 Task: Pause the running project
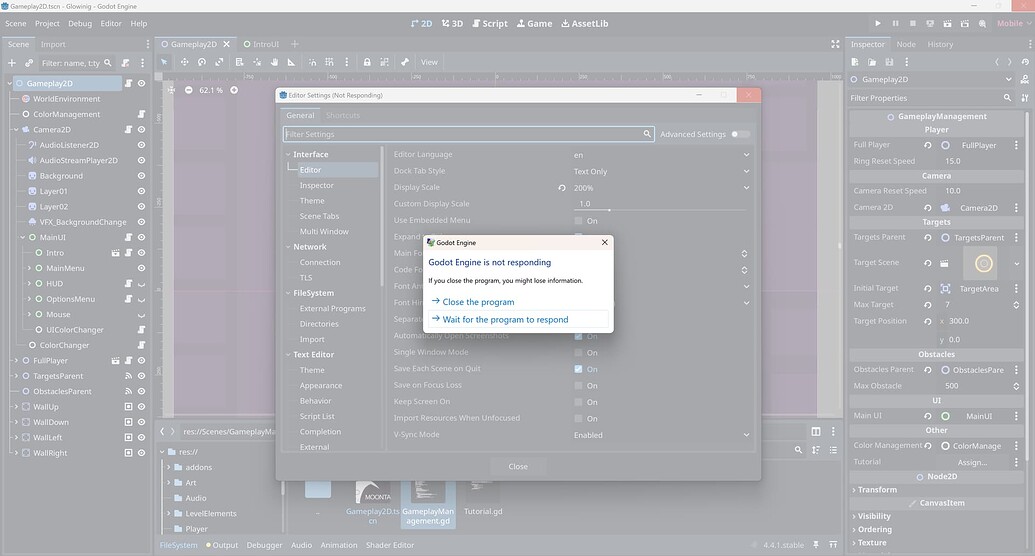click(896, 23)
